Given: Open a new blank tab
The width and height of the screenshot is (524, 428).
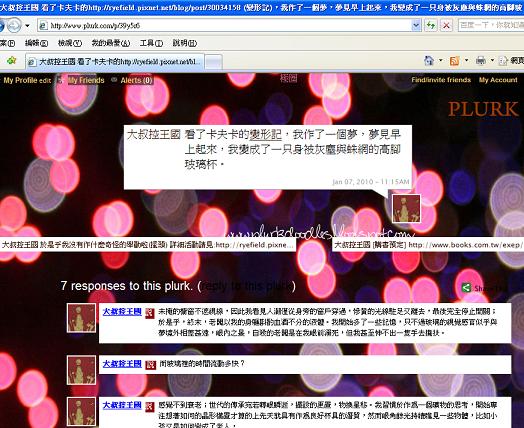Looking at the screenshot, I should point(214,62).
